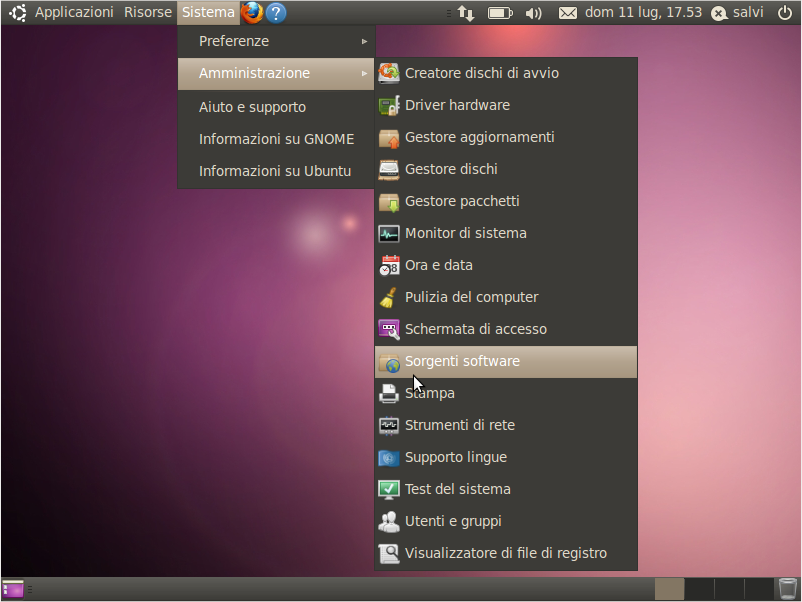
Task: Click the Creatore dischi di avvio icon
Action: point(389,73)
